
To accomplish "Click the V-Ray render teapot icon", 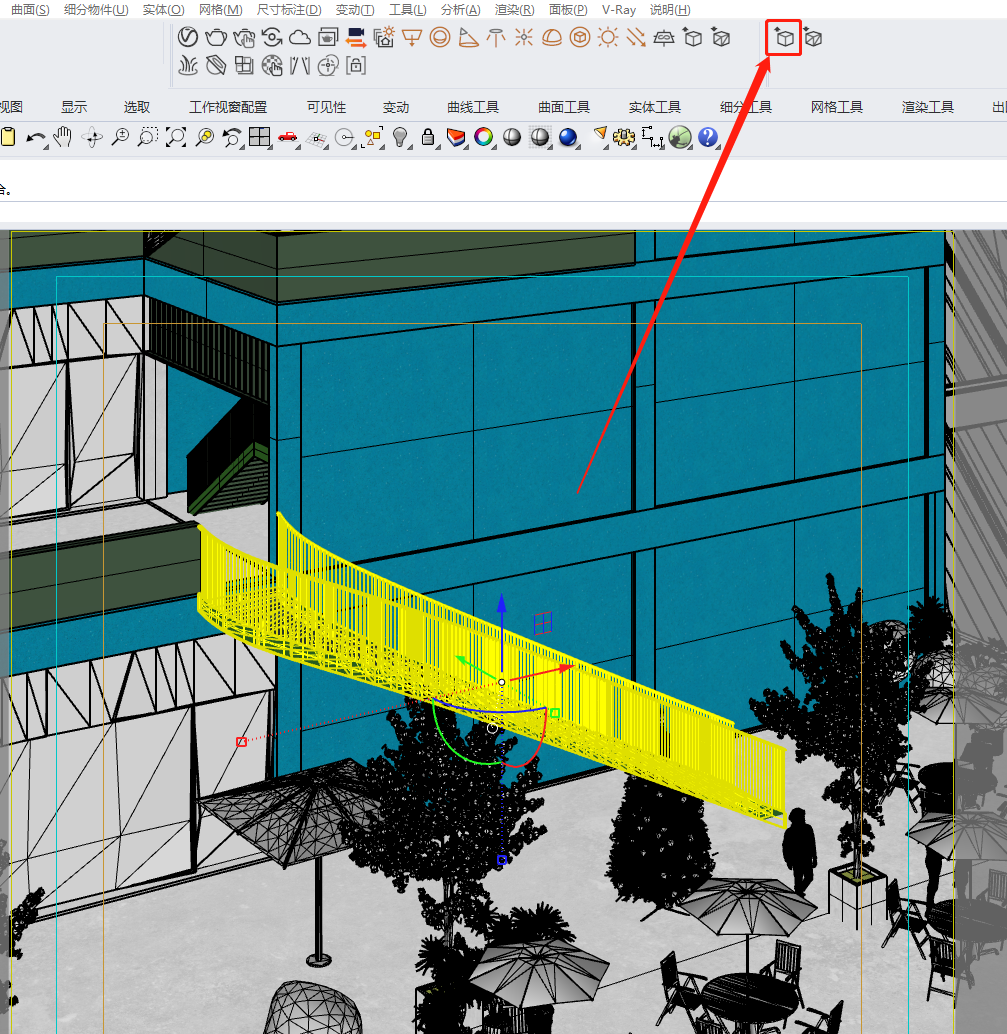I will click(215, 38).
